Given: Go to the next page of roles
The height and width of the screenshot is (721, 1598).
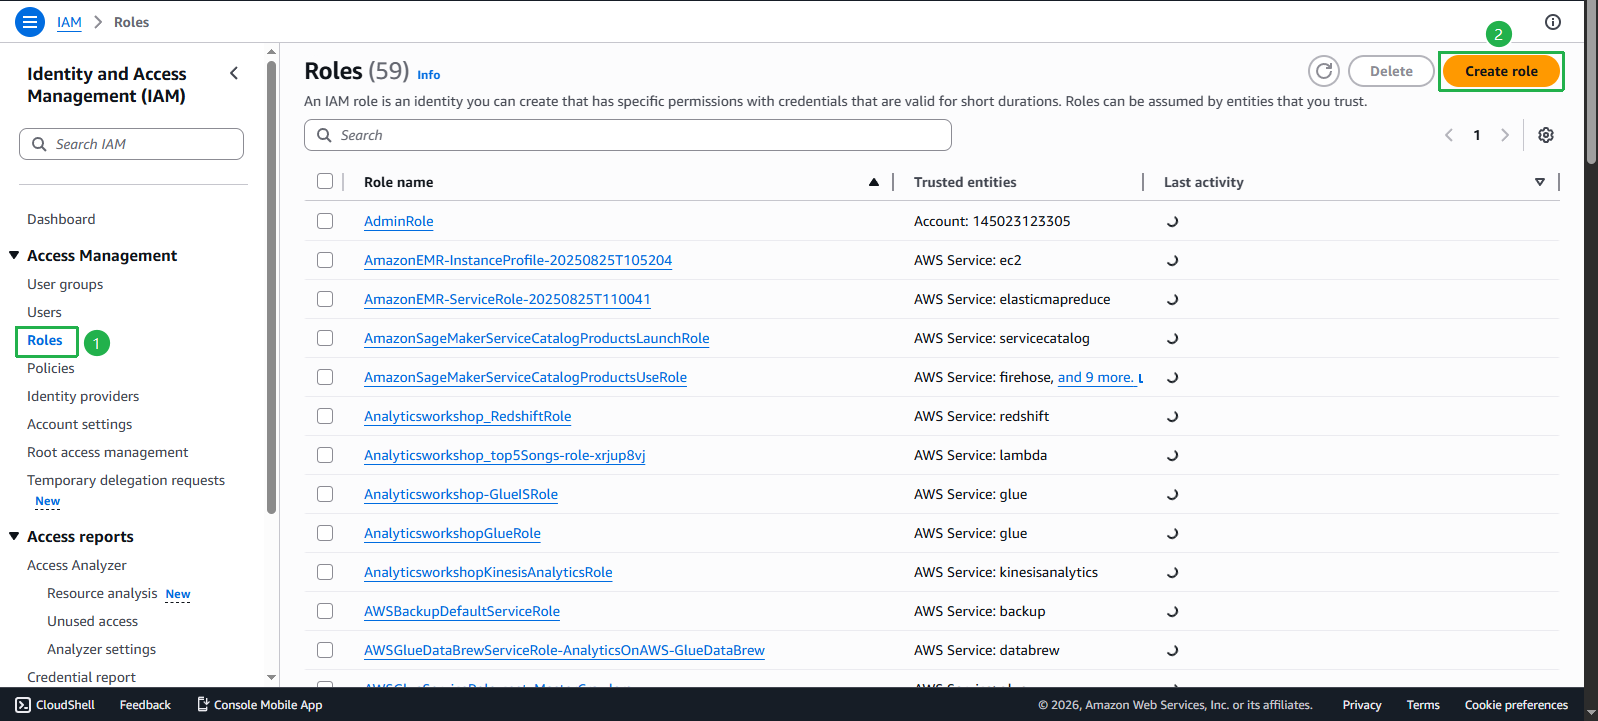Looking at the screenshot, I should pos(1505,135).
